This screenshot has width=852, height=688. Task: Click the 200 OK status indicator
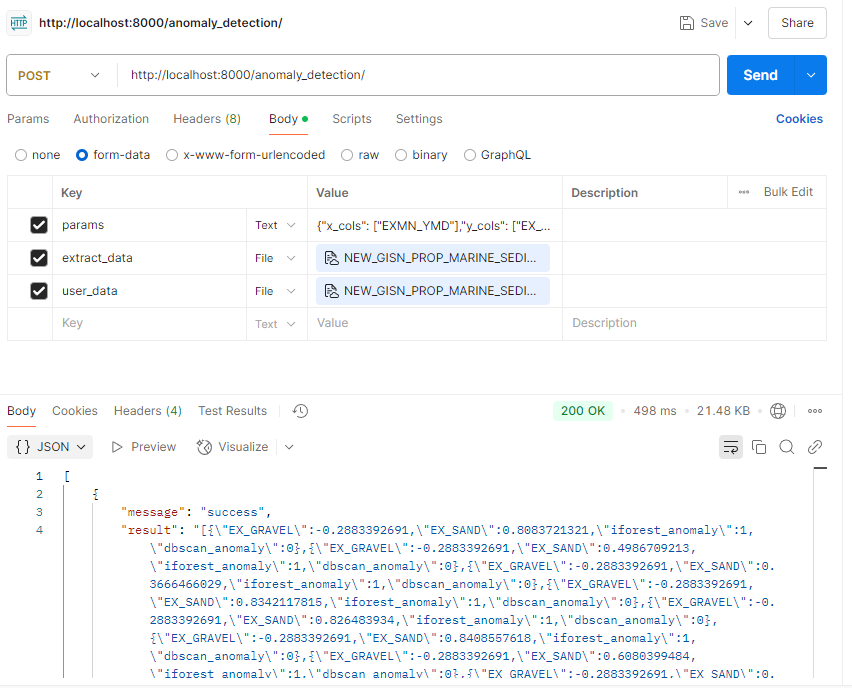583,410
